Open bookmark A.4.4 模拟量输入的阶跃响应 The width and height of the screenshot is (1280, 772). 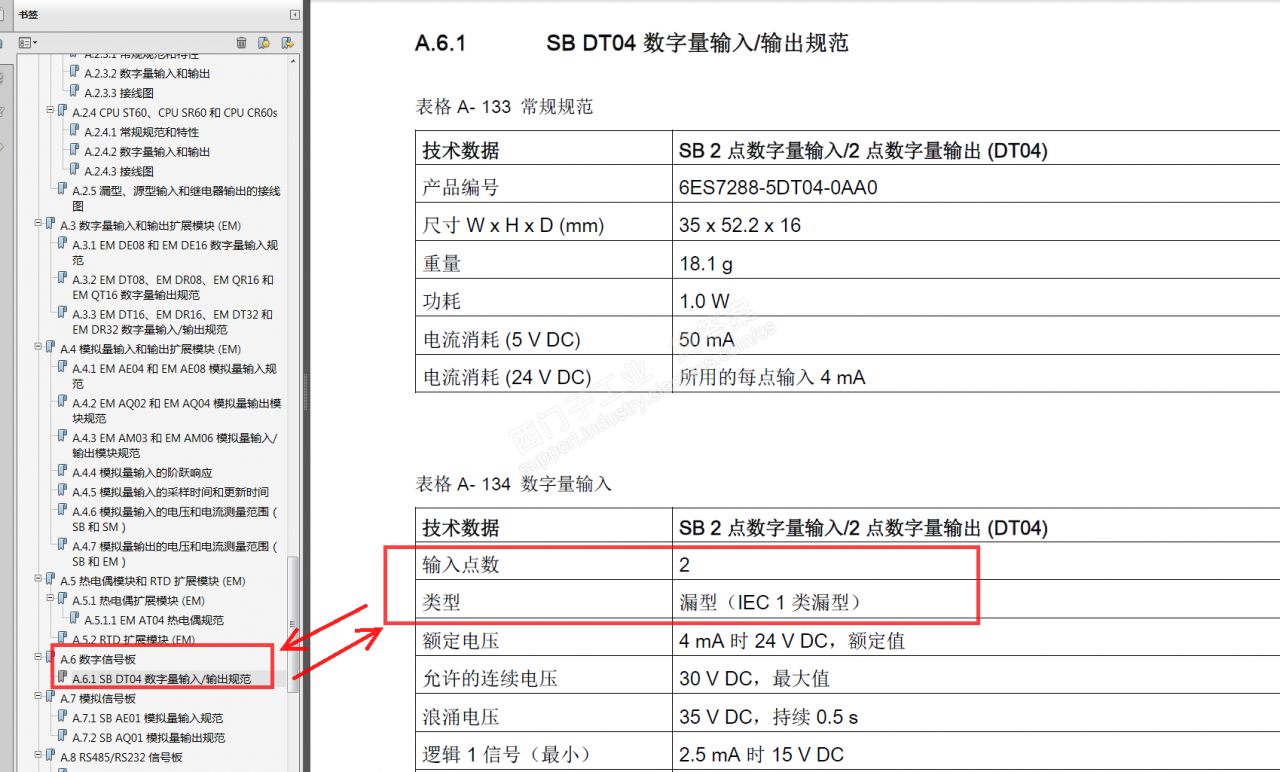point(142,472)
